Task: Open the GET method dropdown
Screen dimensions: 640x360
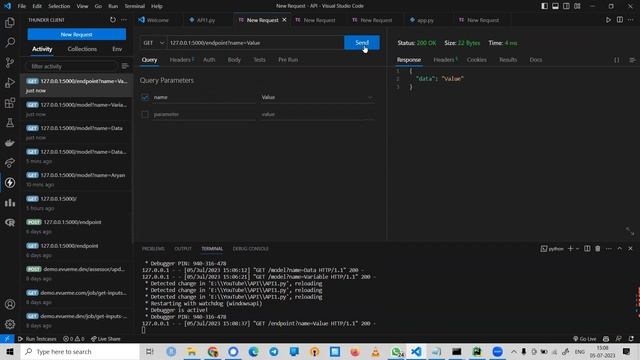Action: pyautogui.click(x=153, y=43)
